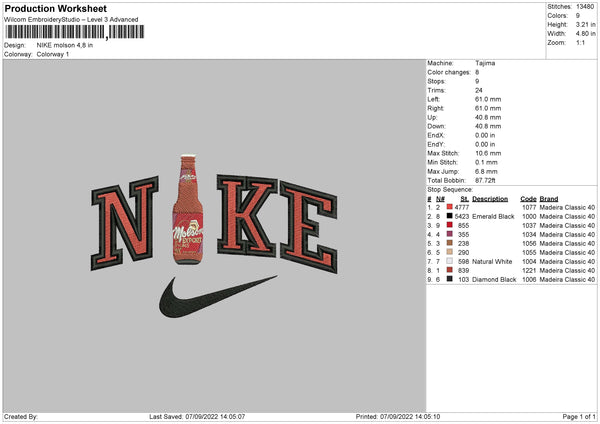Select the black swoosh in the design preview

(x=217, y=297)
